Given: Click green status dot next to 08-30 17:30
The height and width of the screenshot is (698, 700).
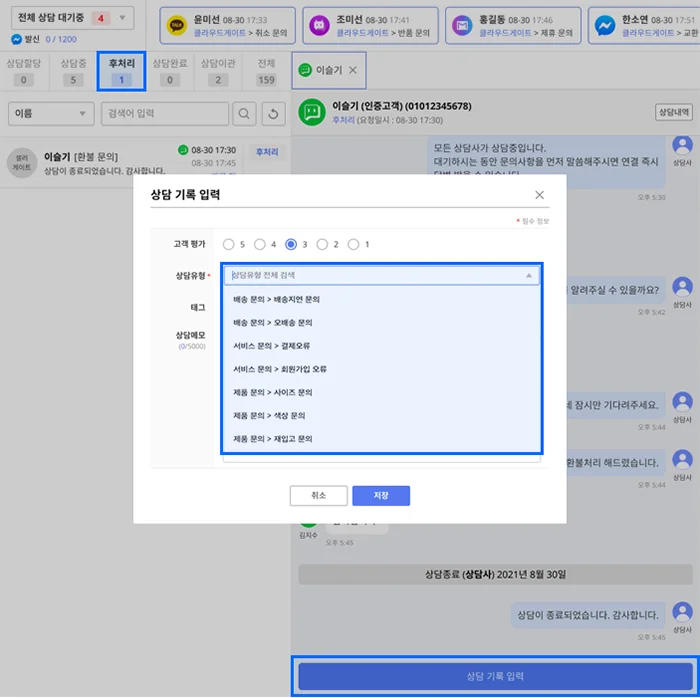Looking at the screenshot, I should click(x=183, y=150).
